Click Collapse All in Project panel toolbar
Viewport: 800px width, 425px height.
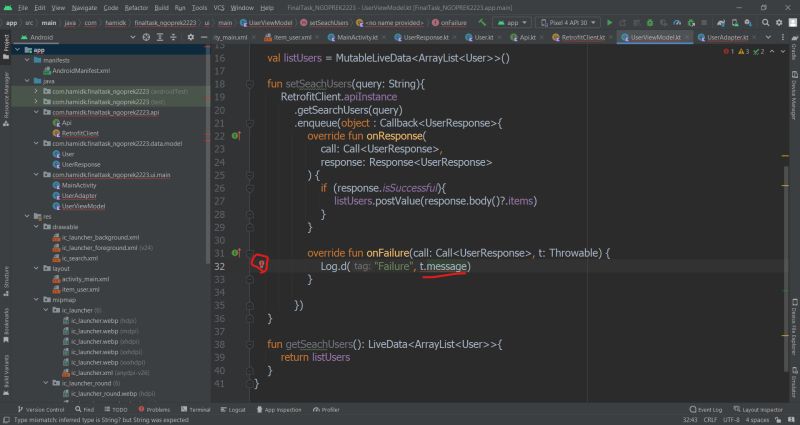pyautogui.click(x=173, y=37)
